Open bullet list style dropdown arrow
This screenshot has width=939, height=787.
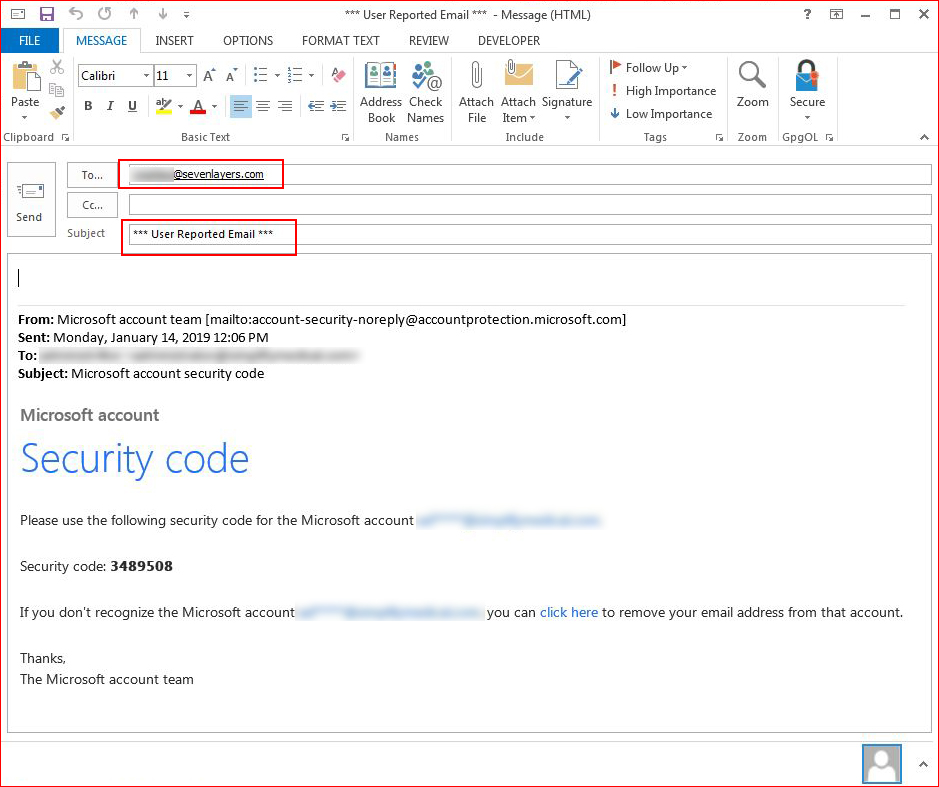coord(277,75)
